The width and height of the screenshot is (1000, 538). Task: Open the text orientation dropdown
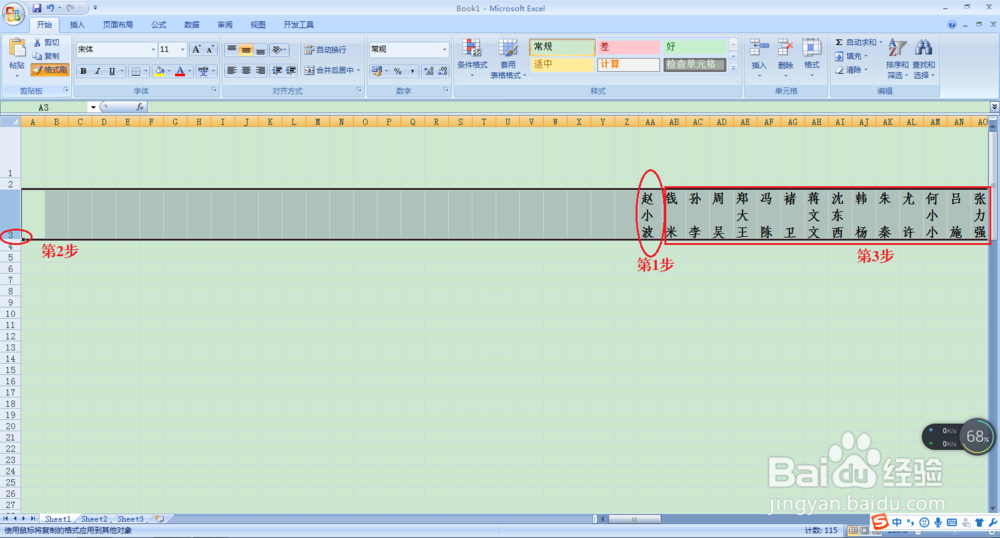(279, 49)
